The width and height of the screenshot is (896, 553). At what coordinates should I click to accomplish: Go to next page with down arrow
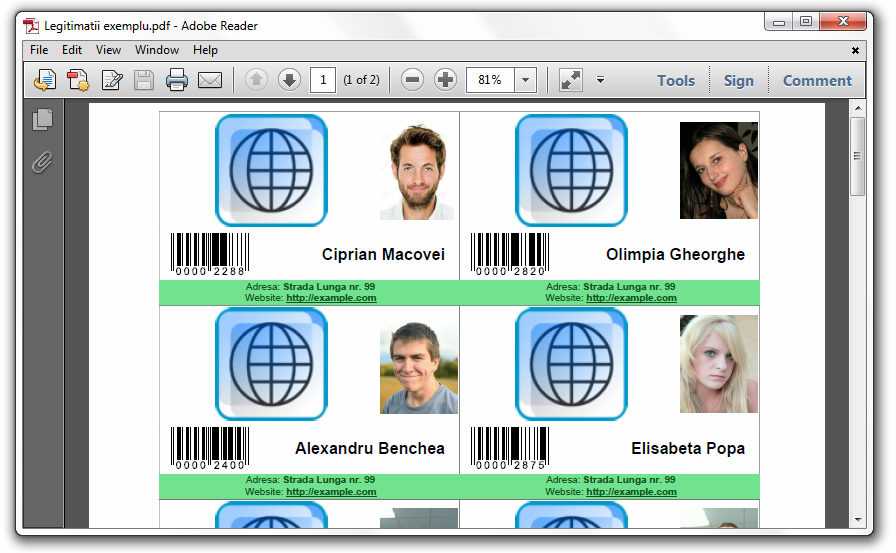click(x=289, y=80)
